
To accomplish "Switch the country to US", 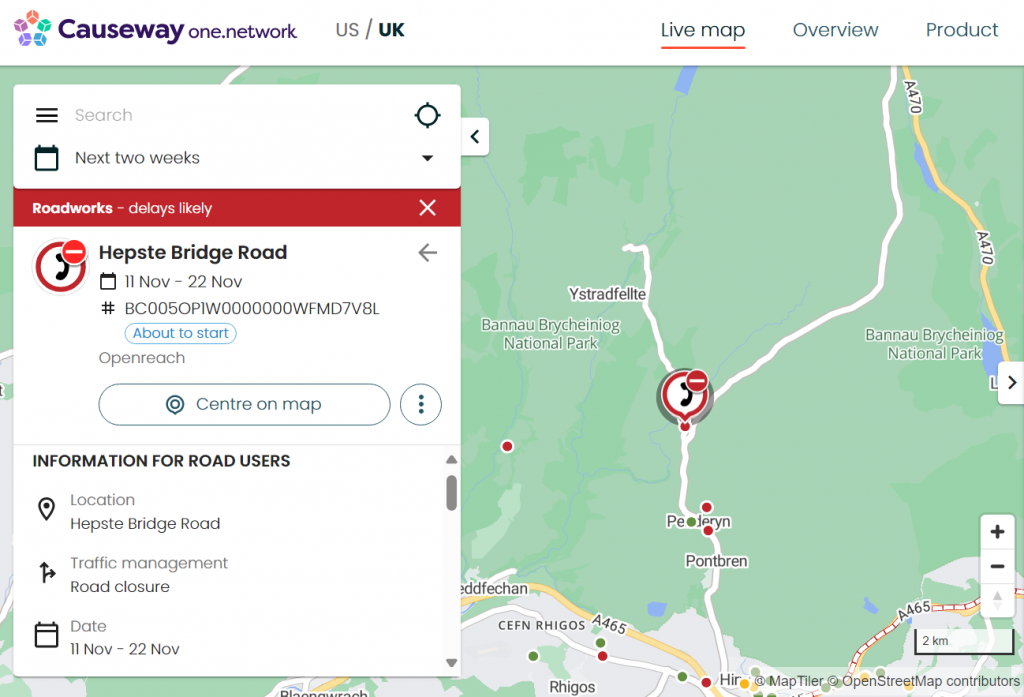I will tap(347, 30).
